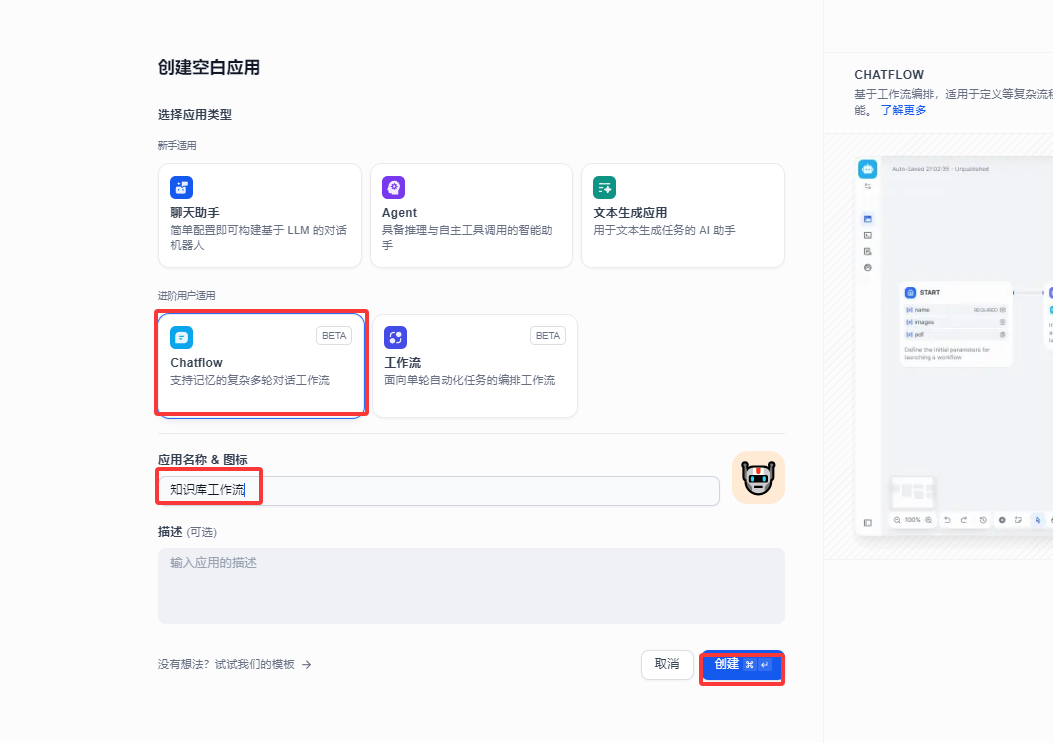
Task: Open the 了解更多 link
Action: [903, 110]
